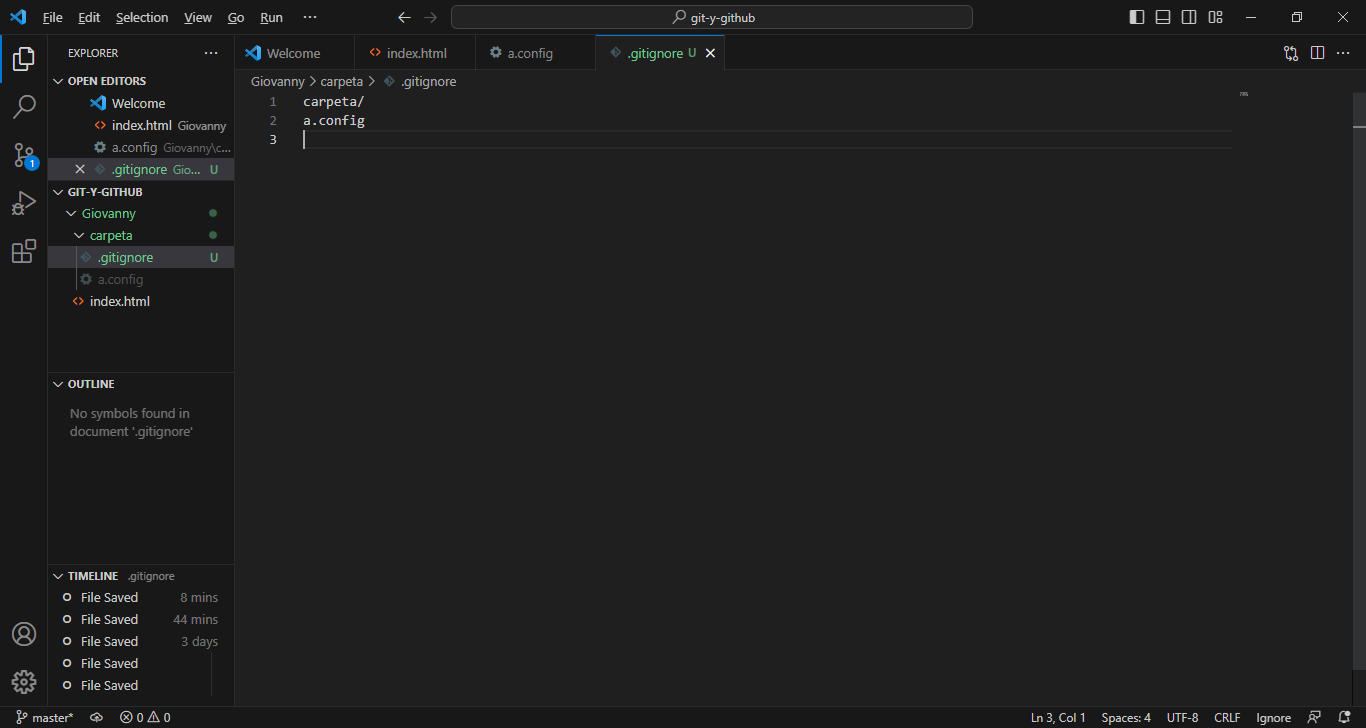Screen dimensions: 1366x728
Task: Click the feedback icon in status bar
Action: 1314,717
